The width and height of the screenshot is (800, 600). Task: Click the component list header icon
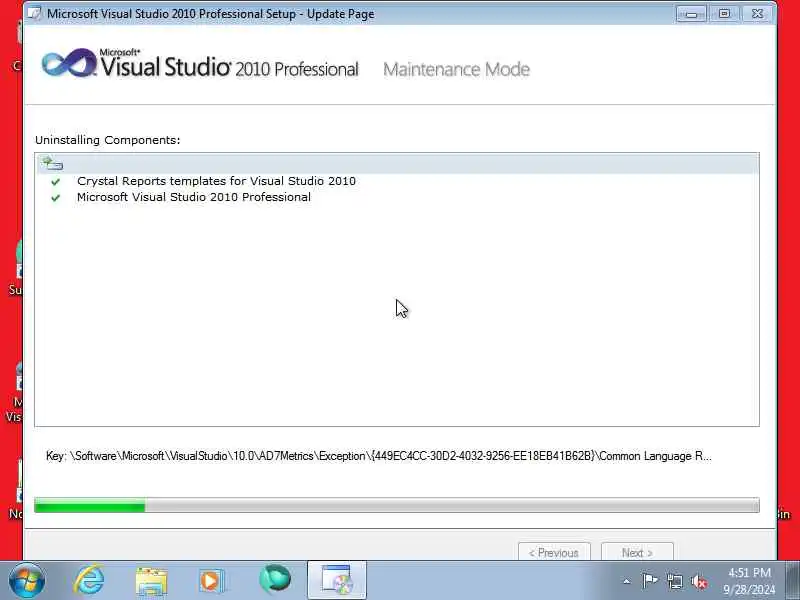tap(52, 163)
